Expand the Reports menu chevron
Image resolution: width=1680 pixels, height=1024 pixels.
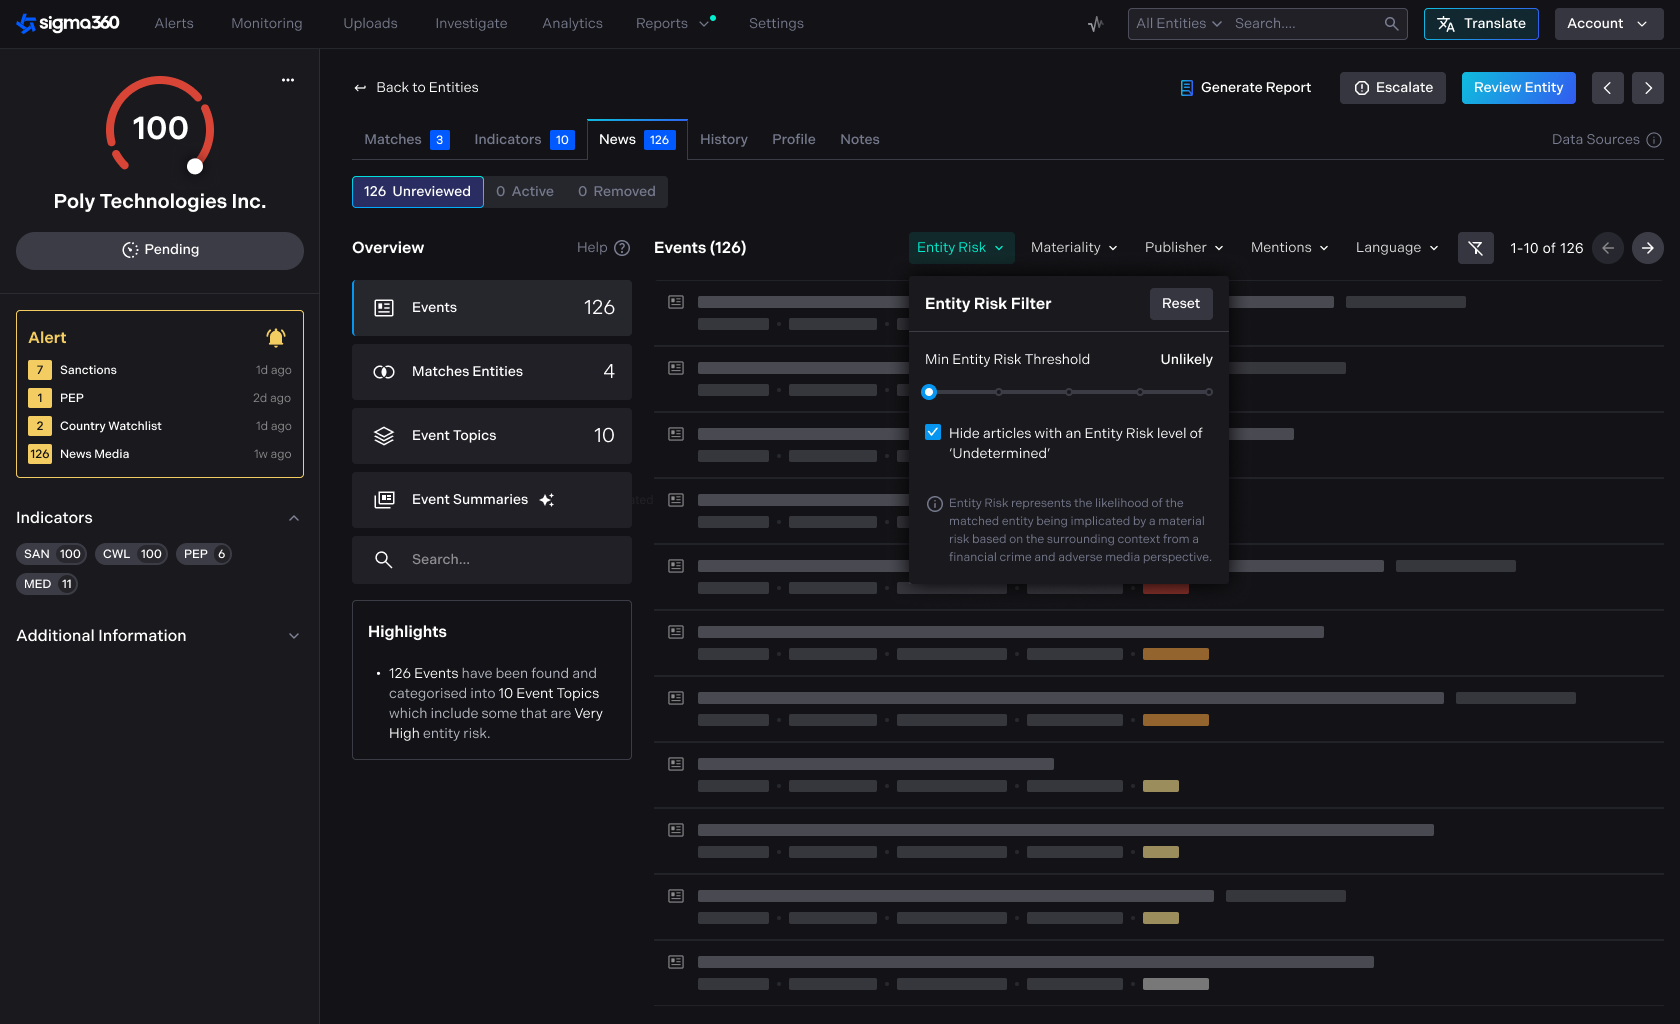click(x=704, y=24)
